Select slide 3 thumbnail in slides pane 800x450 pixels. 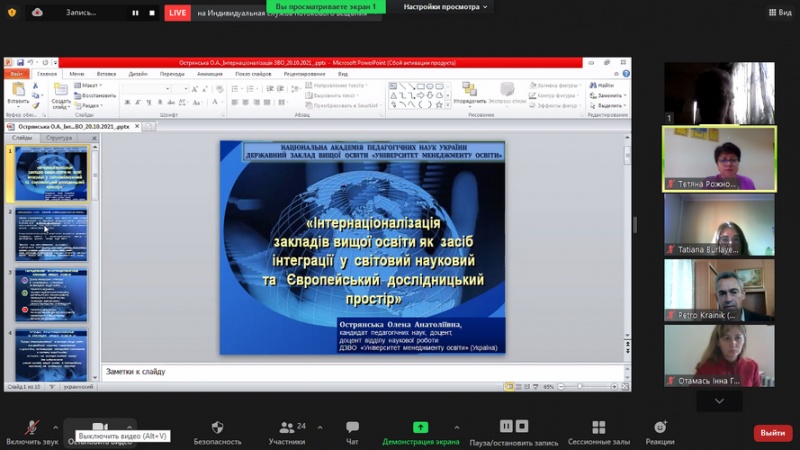click(51, 294)
